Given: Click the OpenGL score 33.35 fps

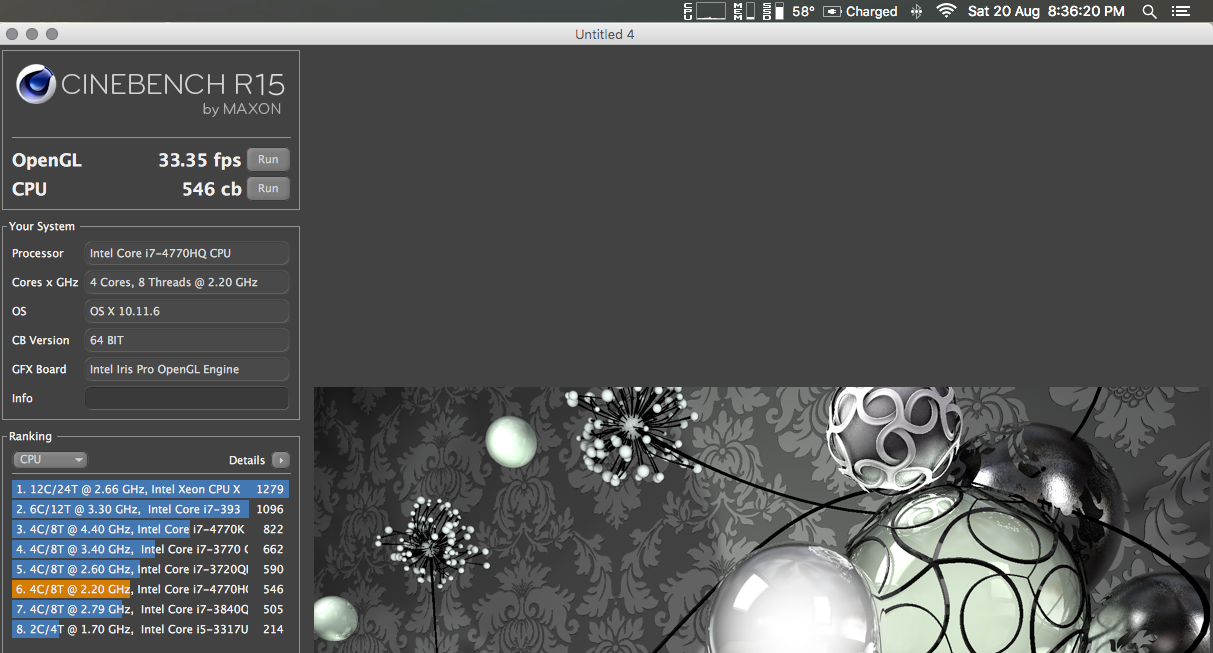Looking at the screenshot, I should [200, 160].
